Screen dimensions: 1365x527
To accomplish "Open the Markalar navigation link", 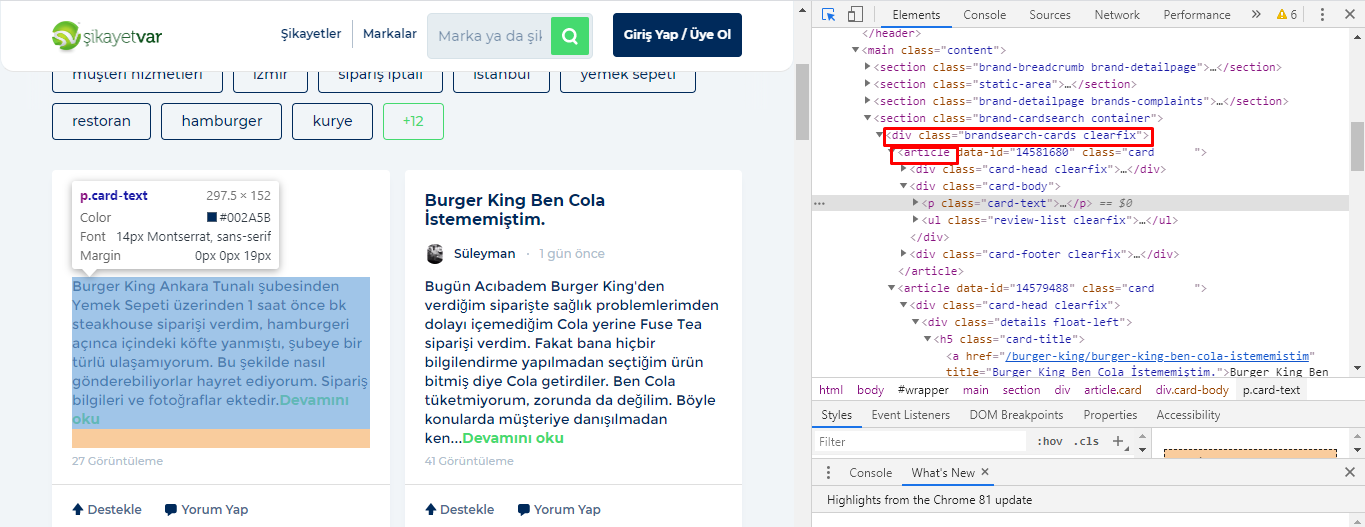I will (390, 34).
